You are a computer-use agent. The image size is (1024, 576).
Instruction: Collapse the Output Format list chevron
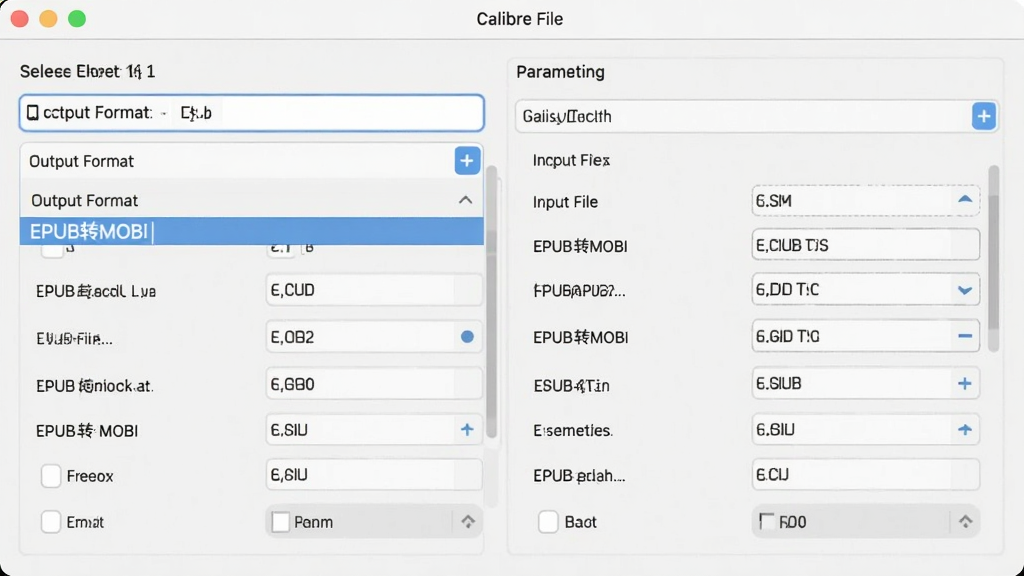click(465, 200)
